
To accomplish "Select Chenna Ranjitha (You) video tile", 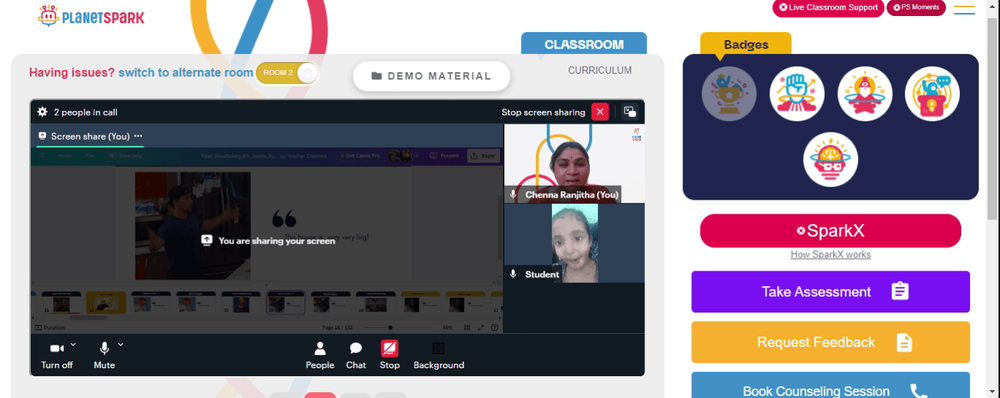I will pyautogui.click(x=574, y=163).
